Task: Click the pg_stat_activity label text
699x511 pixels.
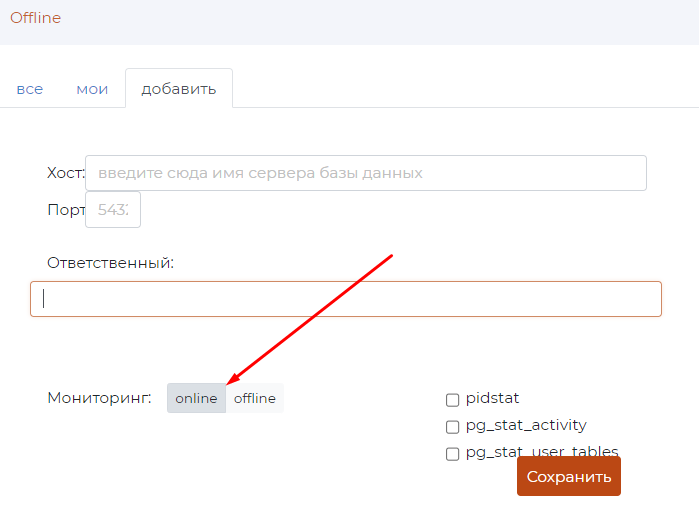Action: (526, 426)
